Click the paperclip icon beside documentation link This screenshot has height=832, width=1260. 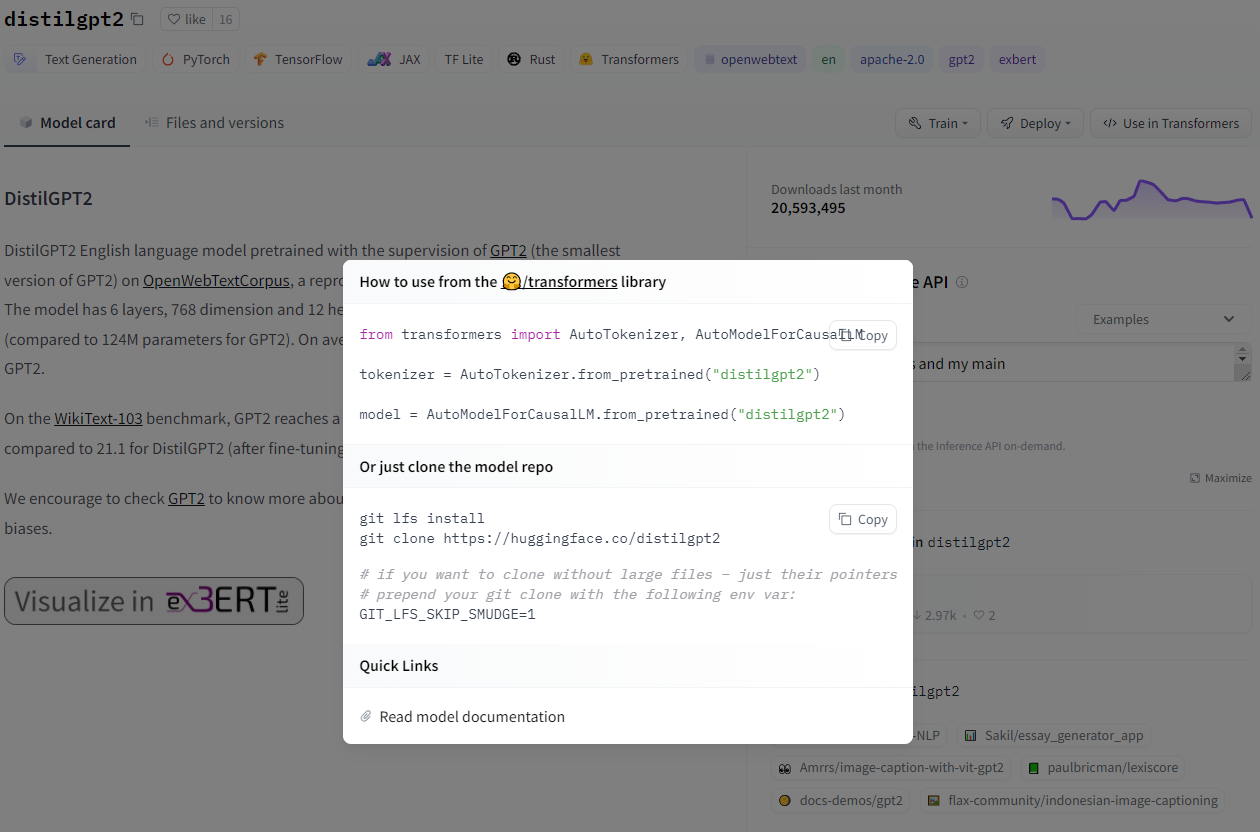click(x=366, y=717)
